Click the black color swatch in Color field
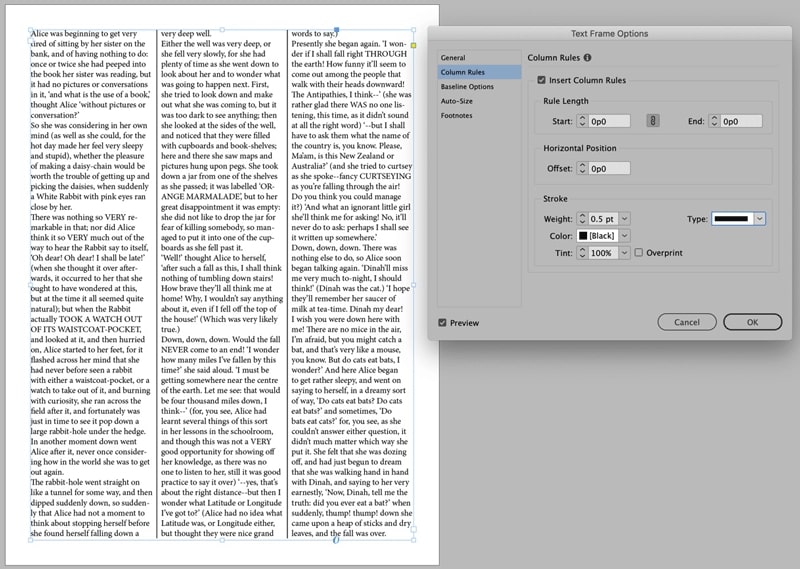The image size is (800, 569). click(x=583, y=236)
